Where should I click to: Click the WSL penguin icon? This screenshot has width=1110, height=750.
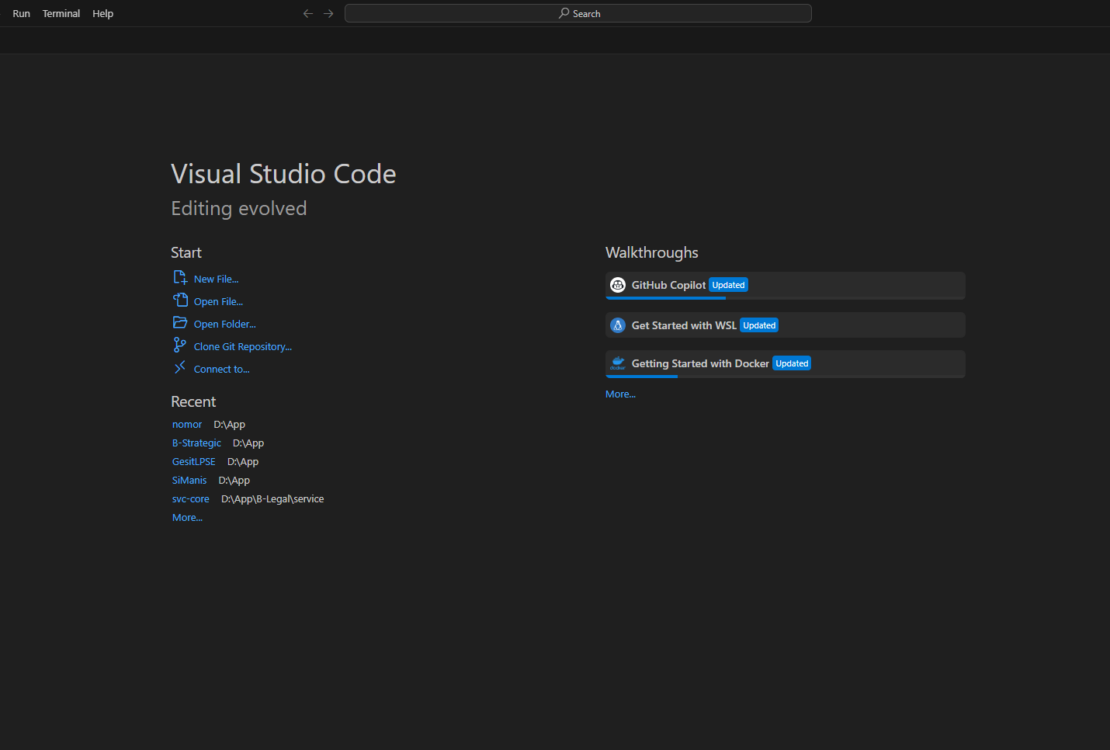coord(618,324)
